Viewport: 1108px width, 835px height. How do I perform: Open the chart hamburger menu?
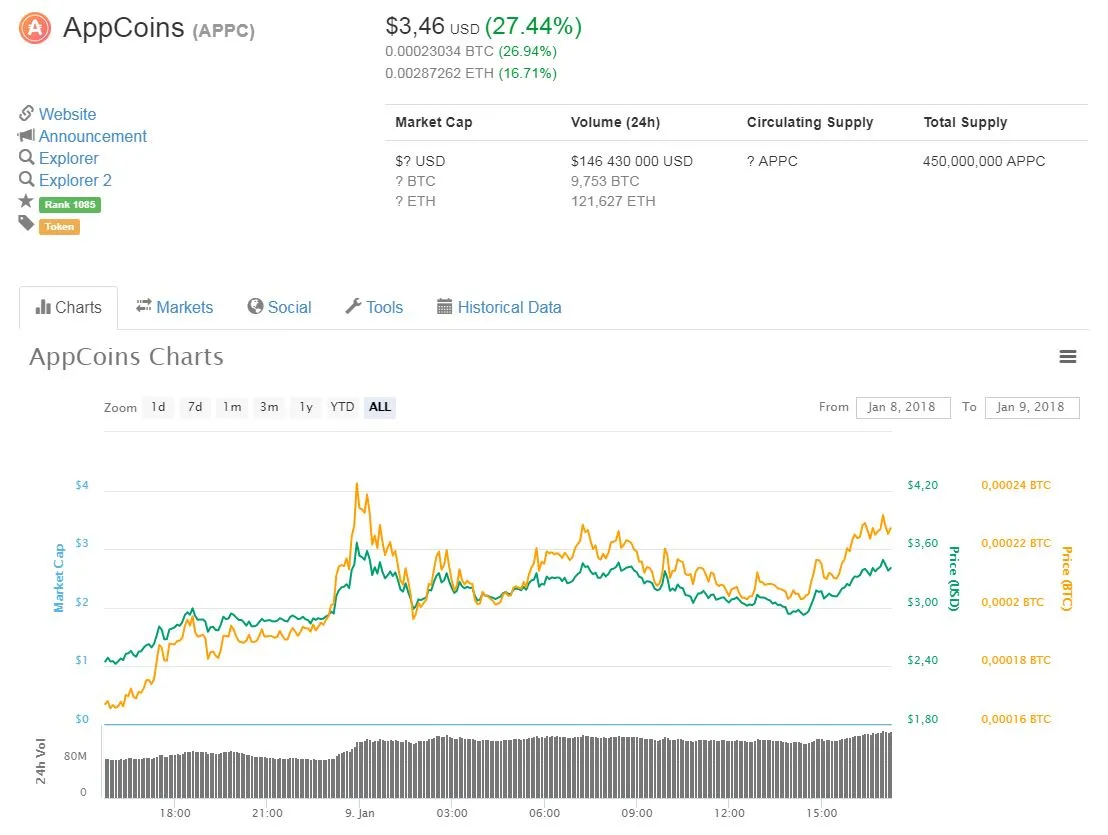[1068, 357]
